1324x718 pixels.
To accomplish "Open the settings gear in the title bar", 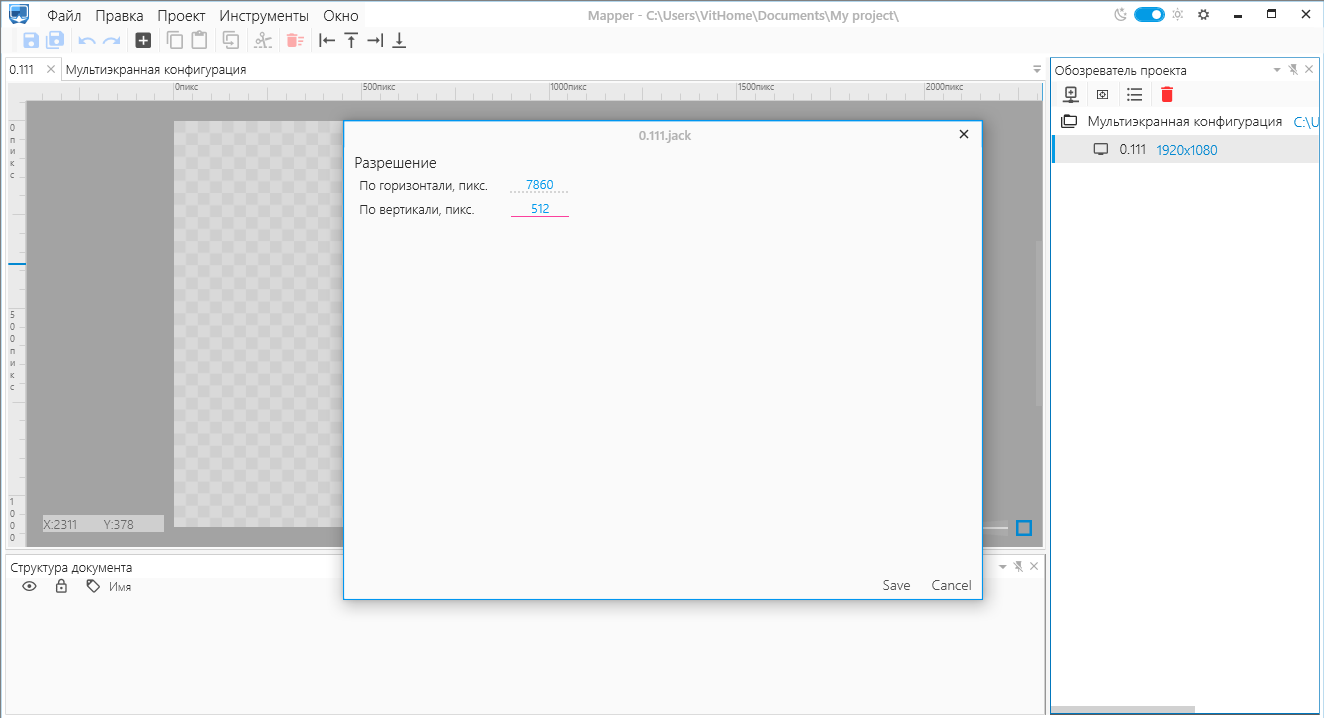I will pyautogui.click(x=1204, y=15).
